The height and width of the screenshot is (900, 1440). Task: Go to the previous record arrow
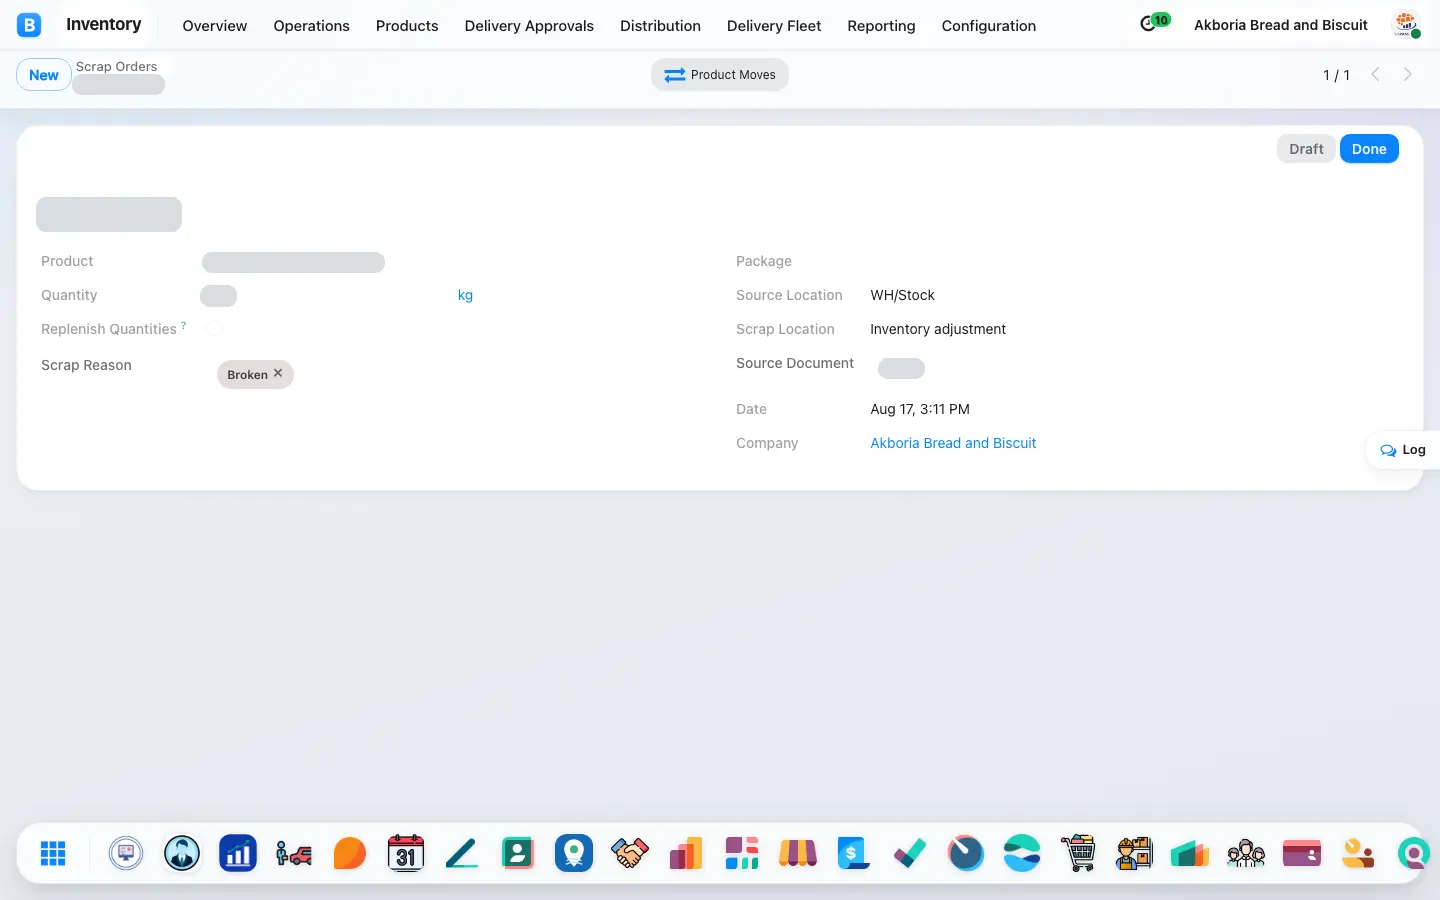[x=1376, y=75]
